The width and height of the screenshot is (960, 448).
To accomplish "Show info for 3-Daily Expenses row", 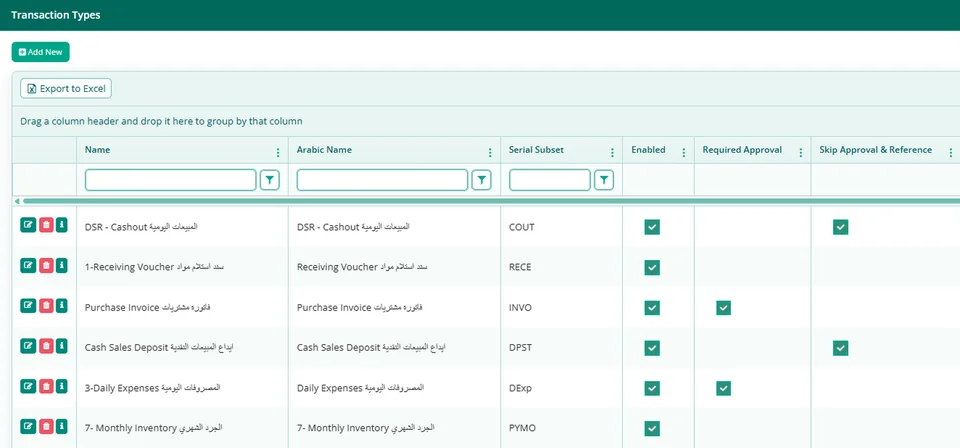I will 61,386.
